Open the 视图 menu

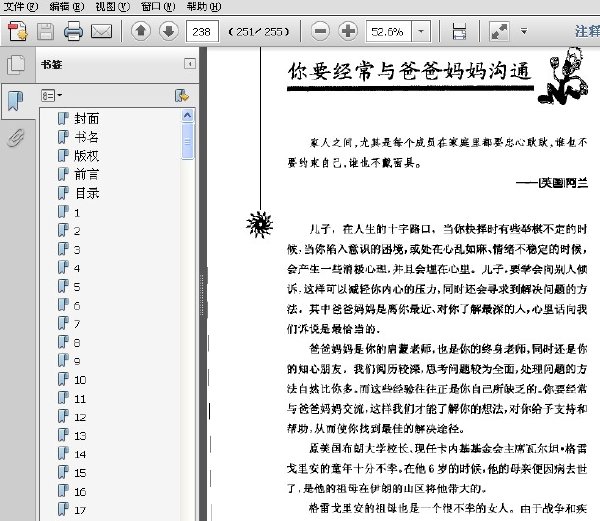(112, 7)
